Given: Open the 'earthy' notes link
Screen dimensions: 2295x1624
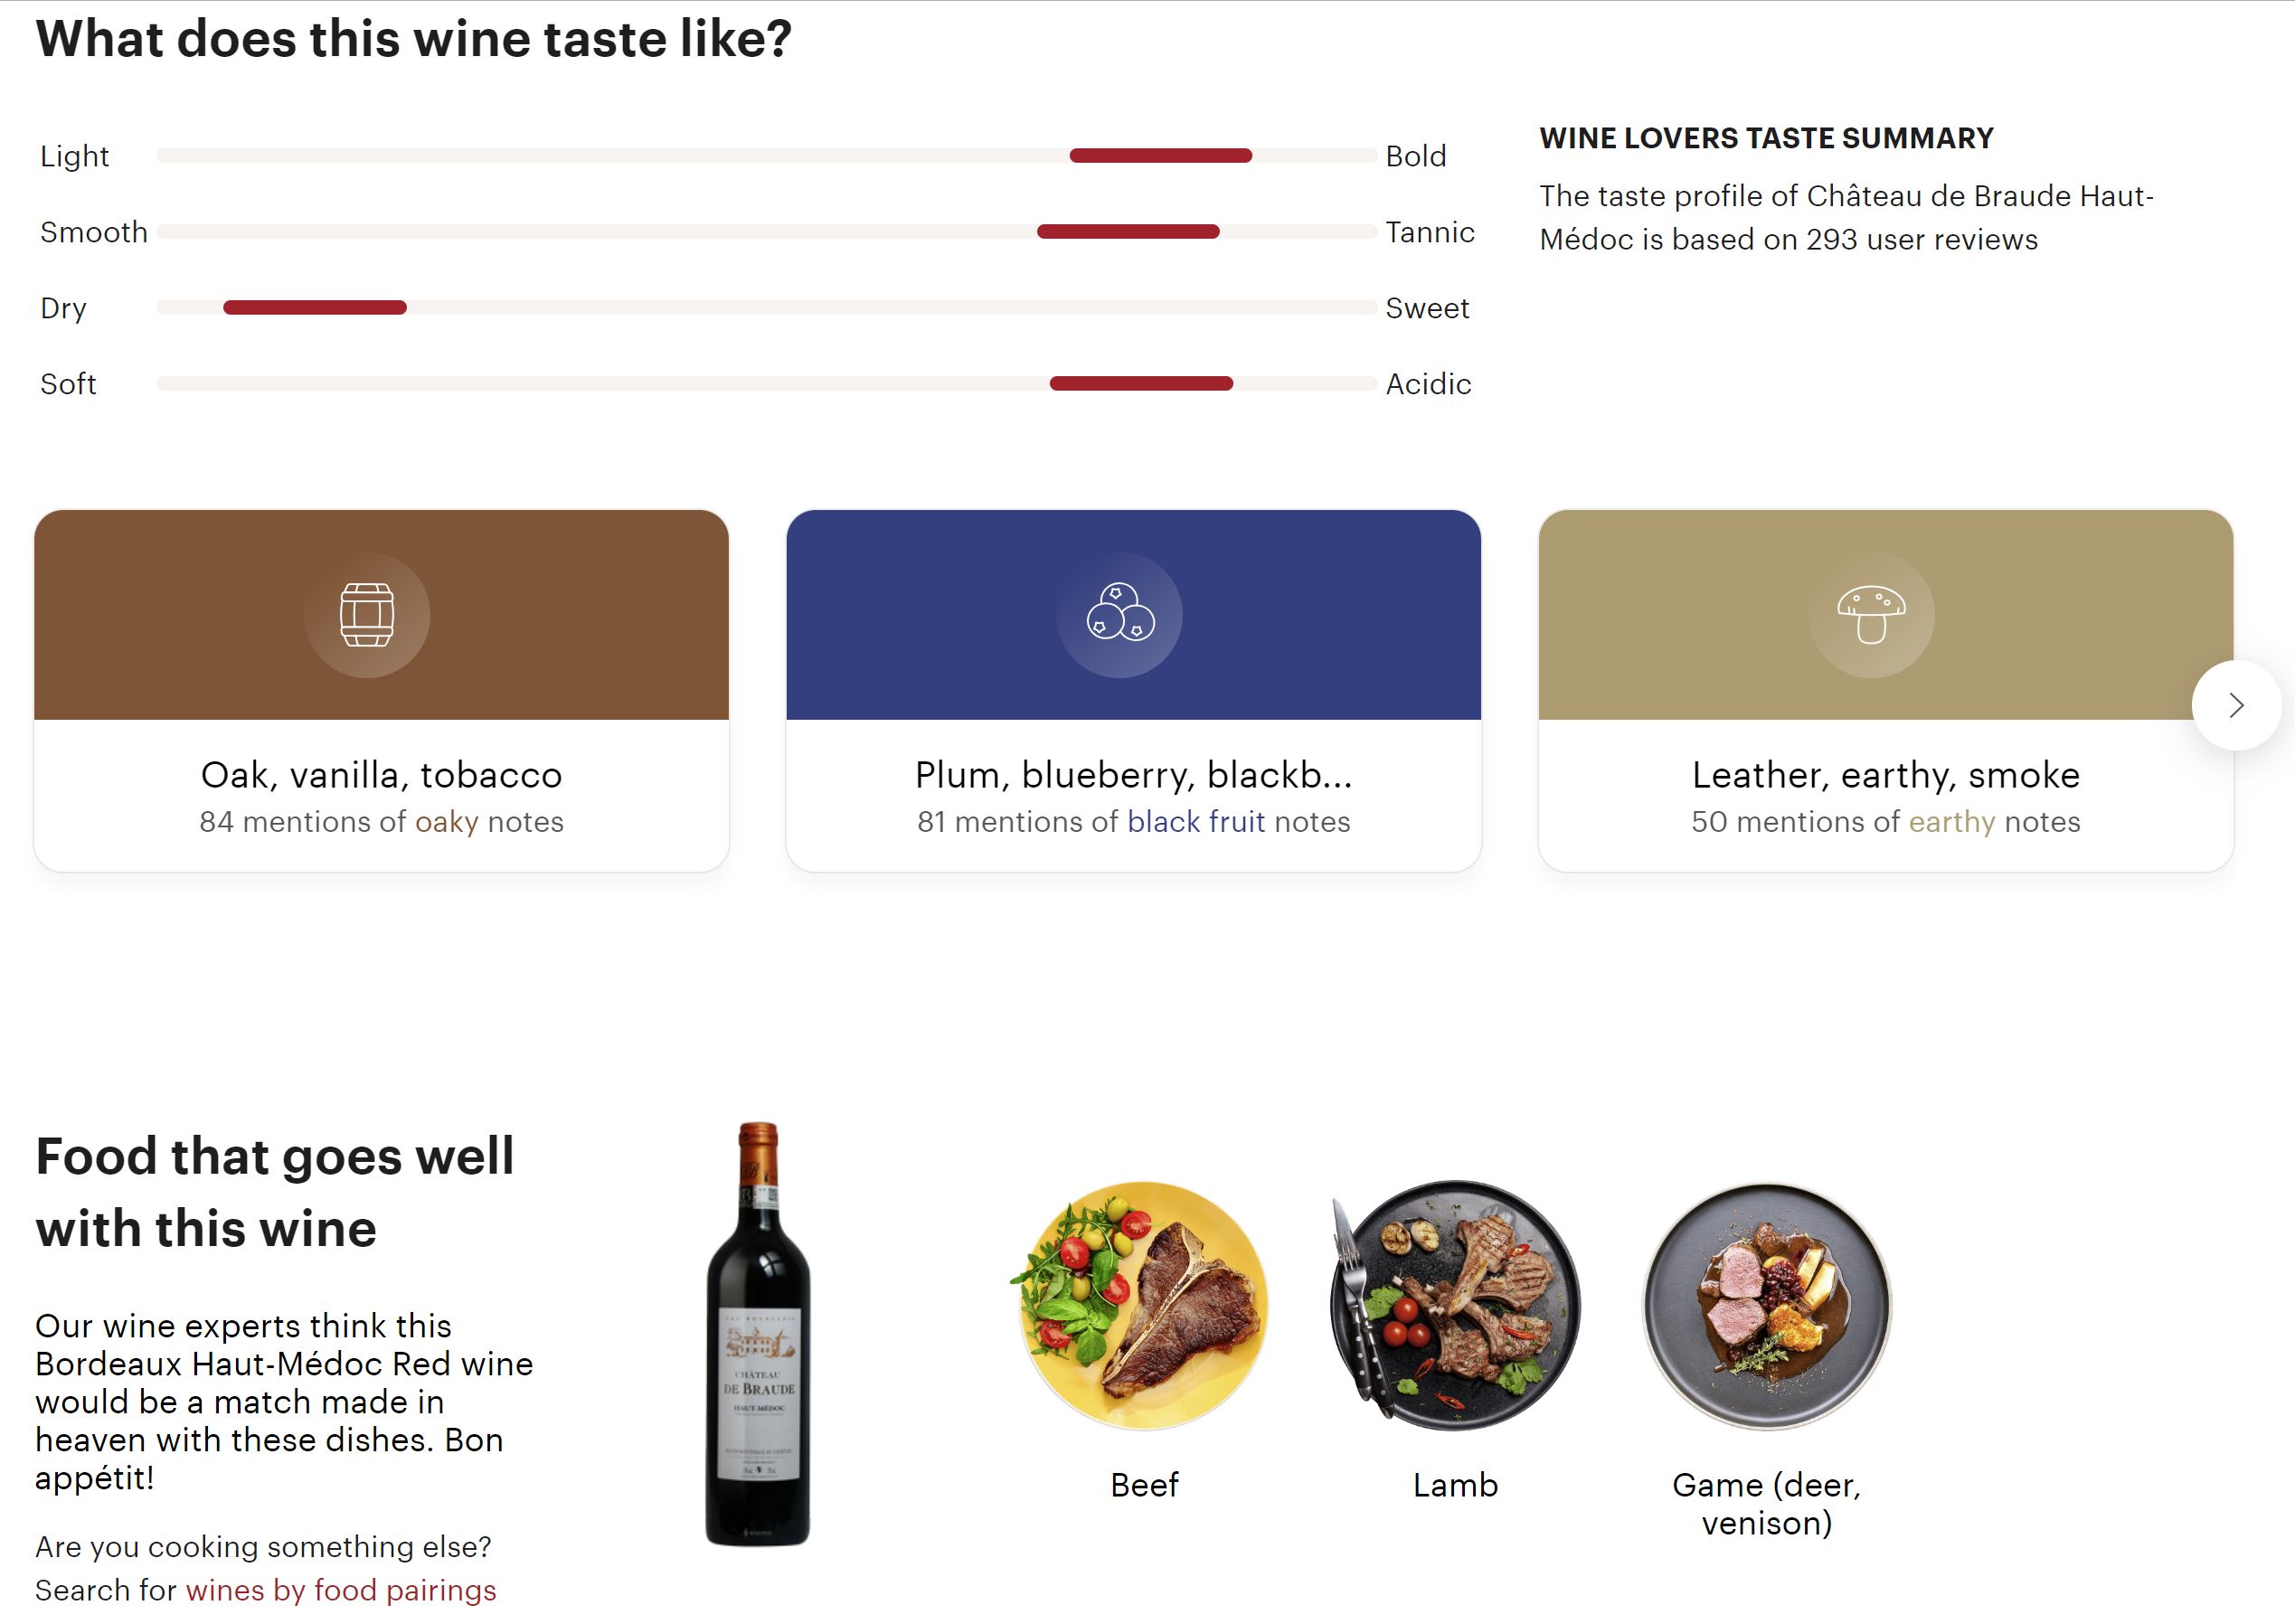Looking at the screenshot, I should [x=1951, y=822].
